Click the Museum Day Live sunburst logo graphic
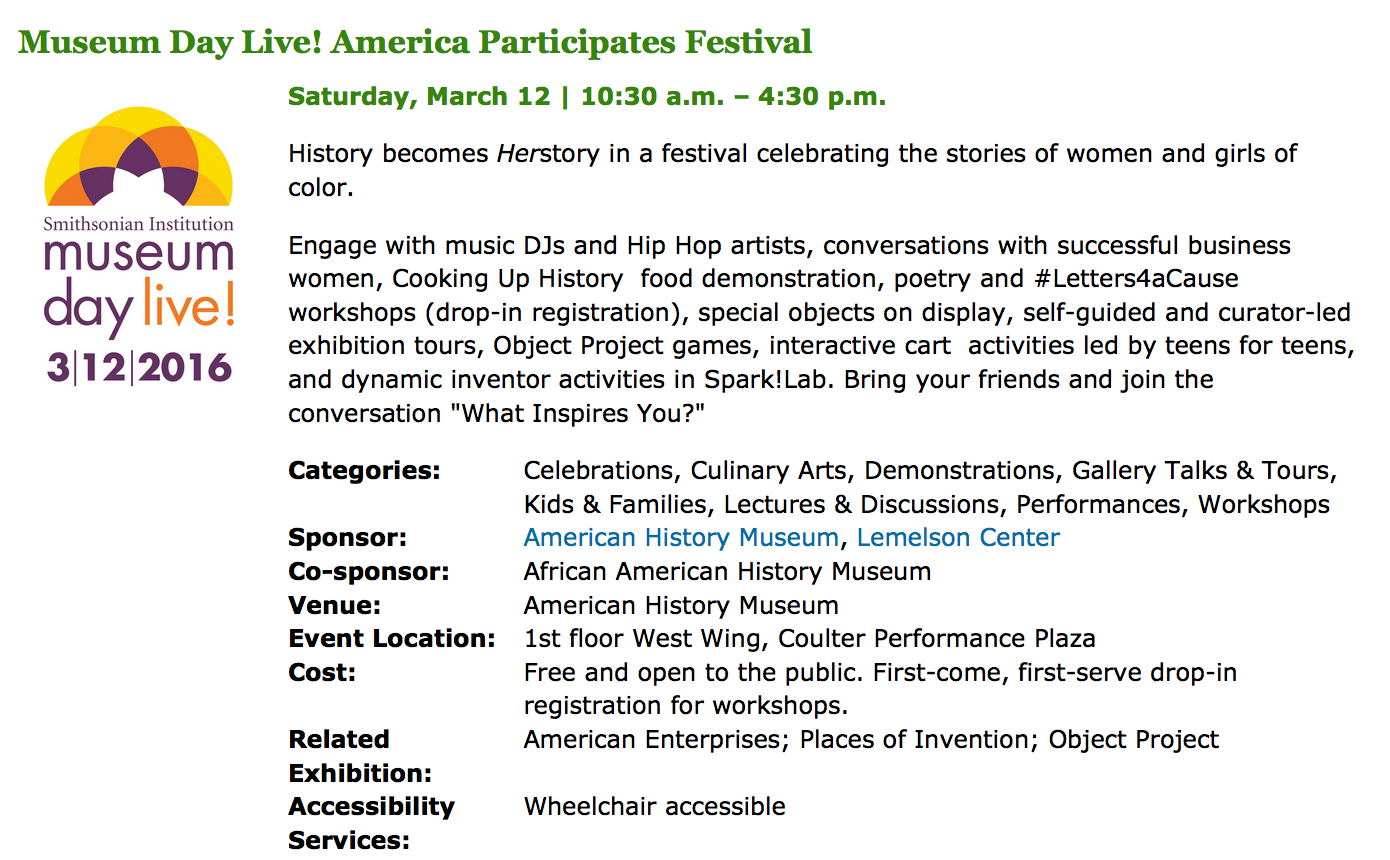The image size is (1390, 860). point(139,157)
